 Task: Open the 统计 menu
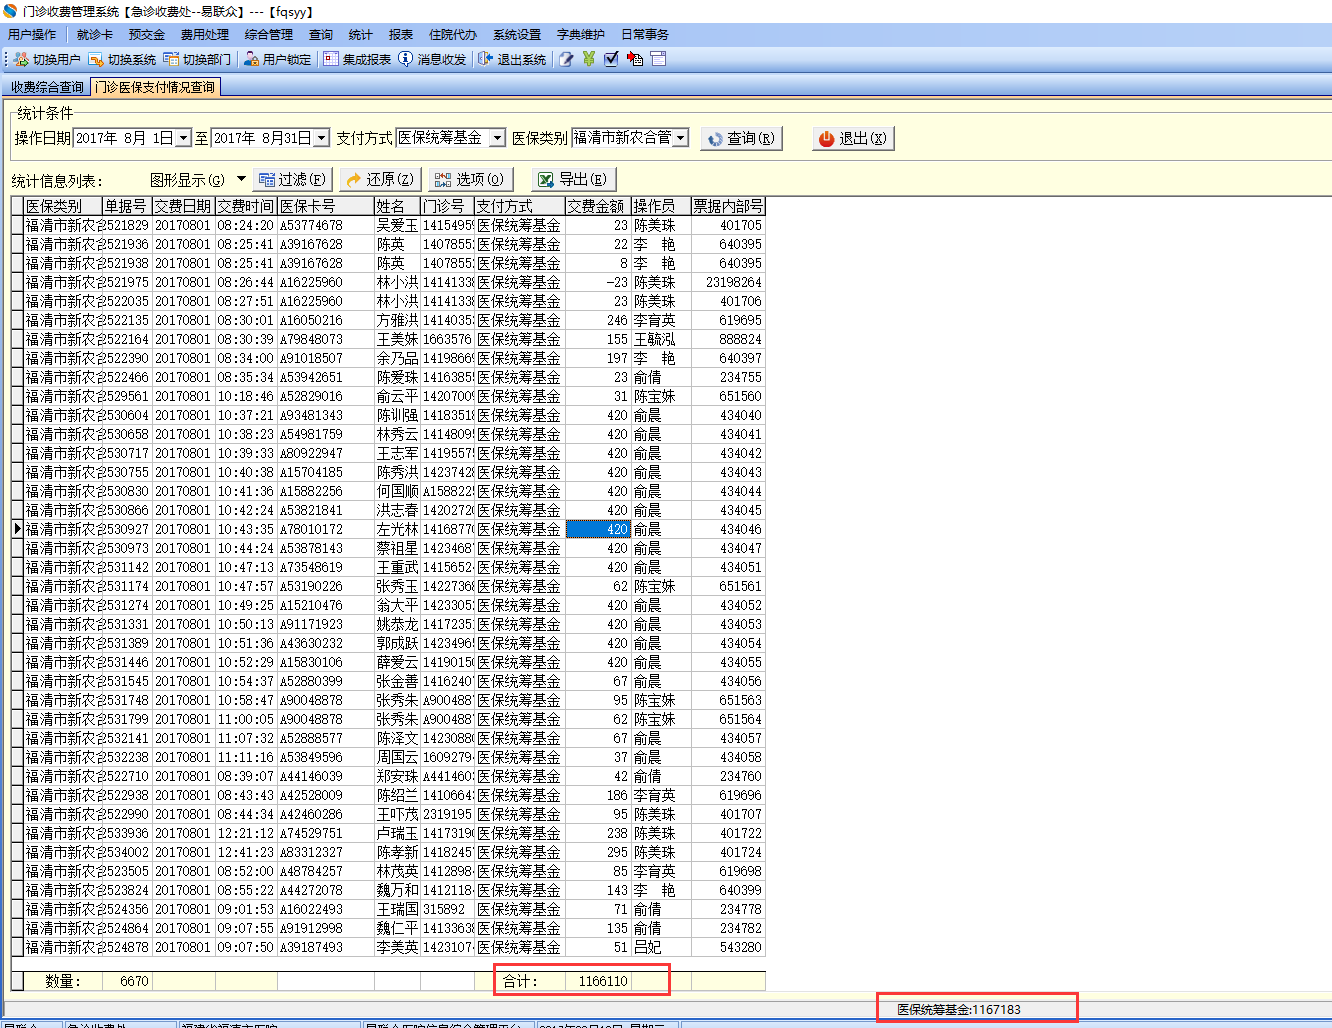(x=361, y=34)
